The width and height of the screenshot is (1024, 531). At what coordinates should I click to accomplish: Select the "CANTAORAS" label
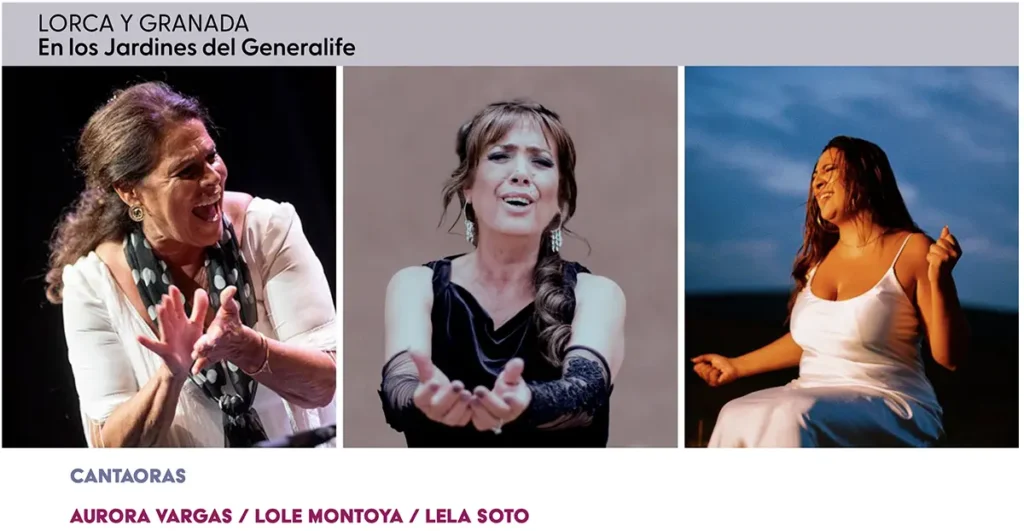(128, 476)
